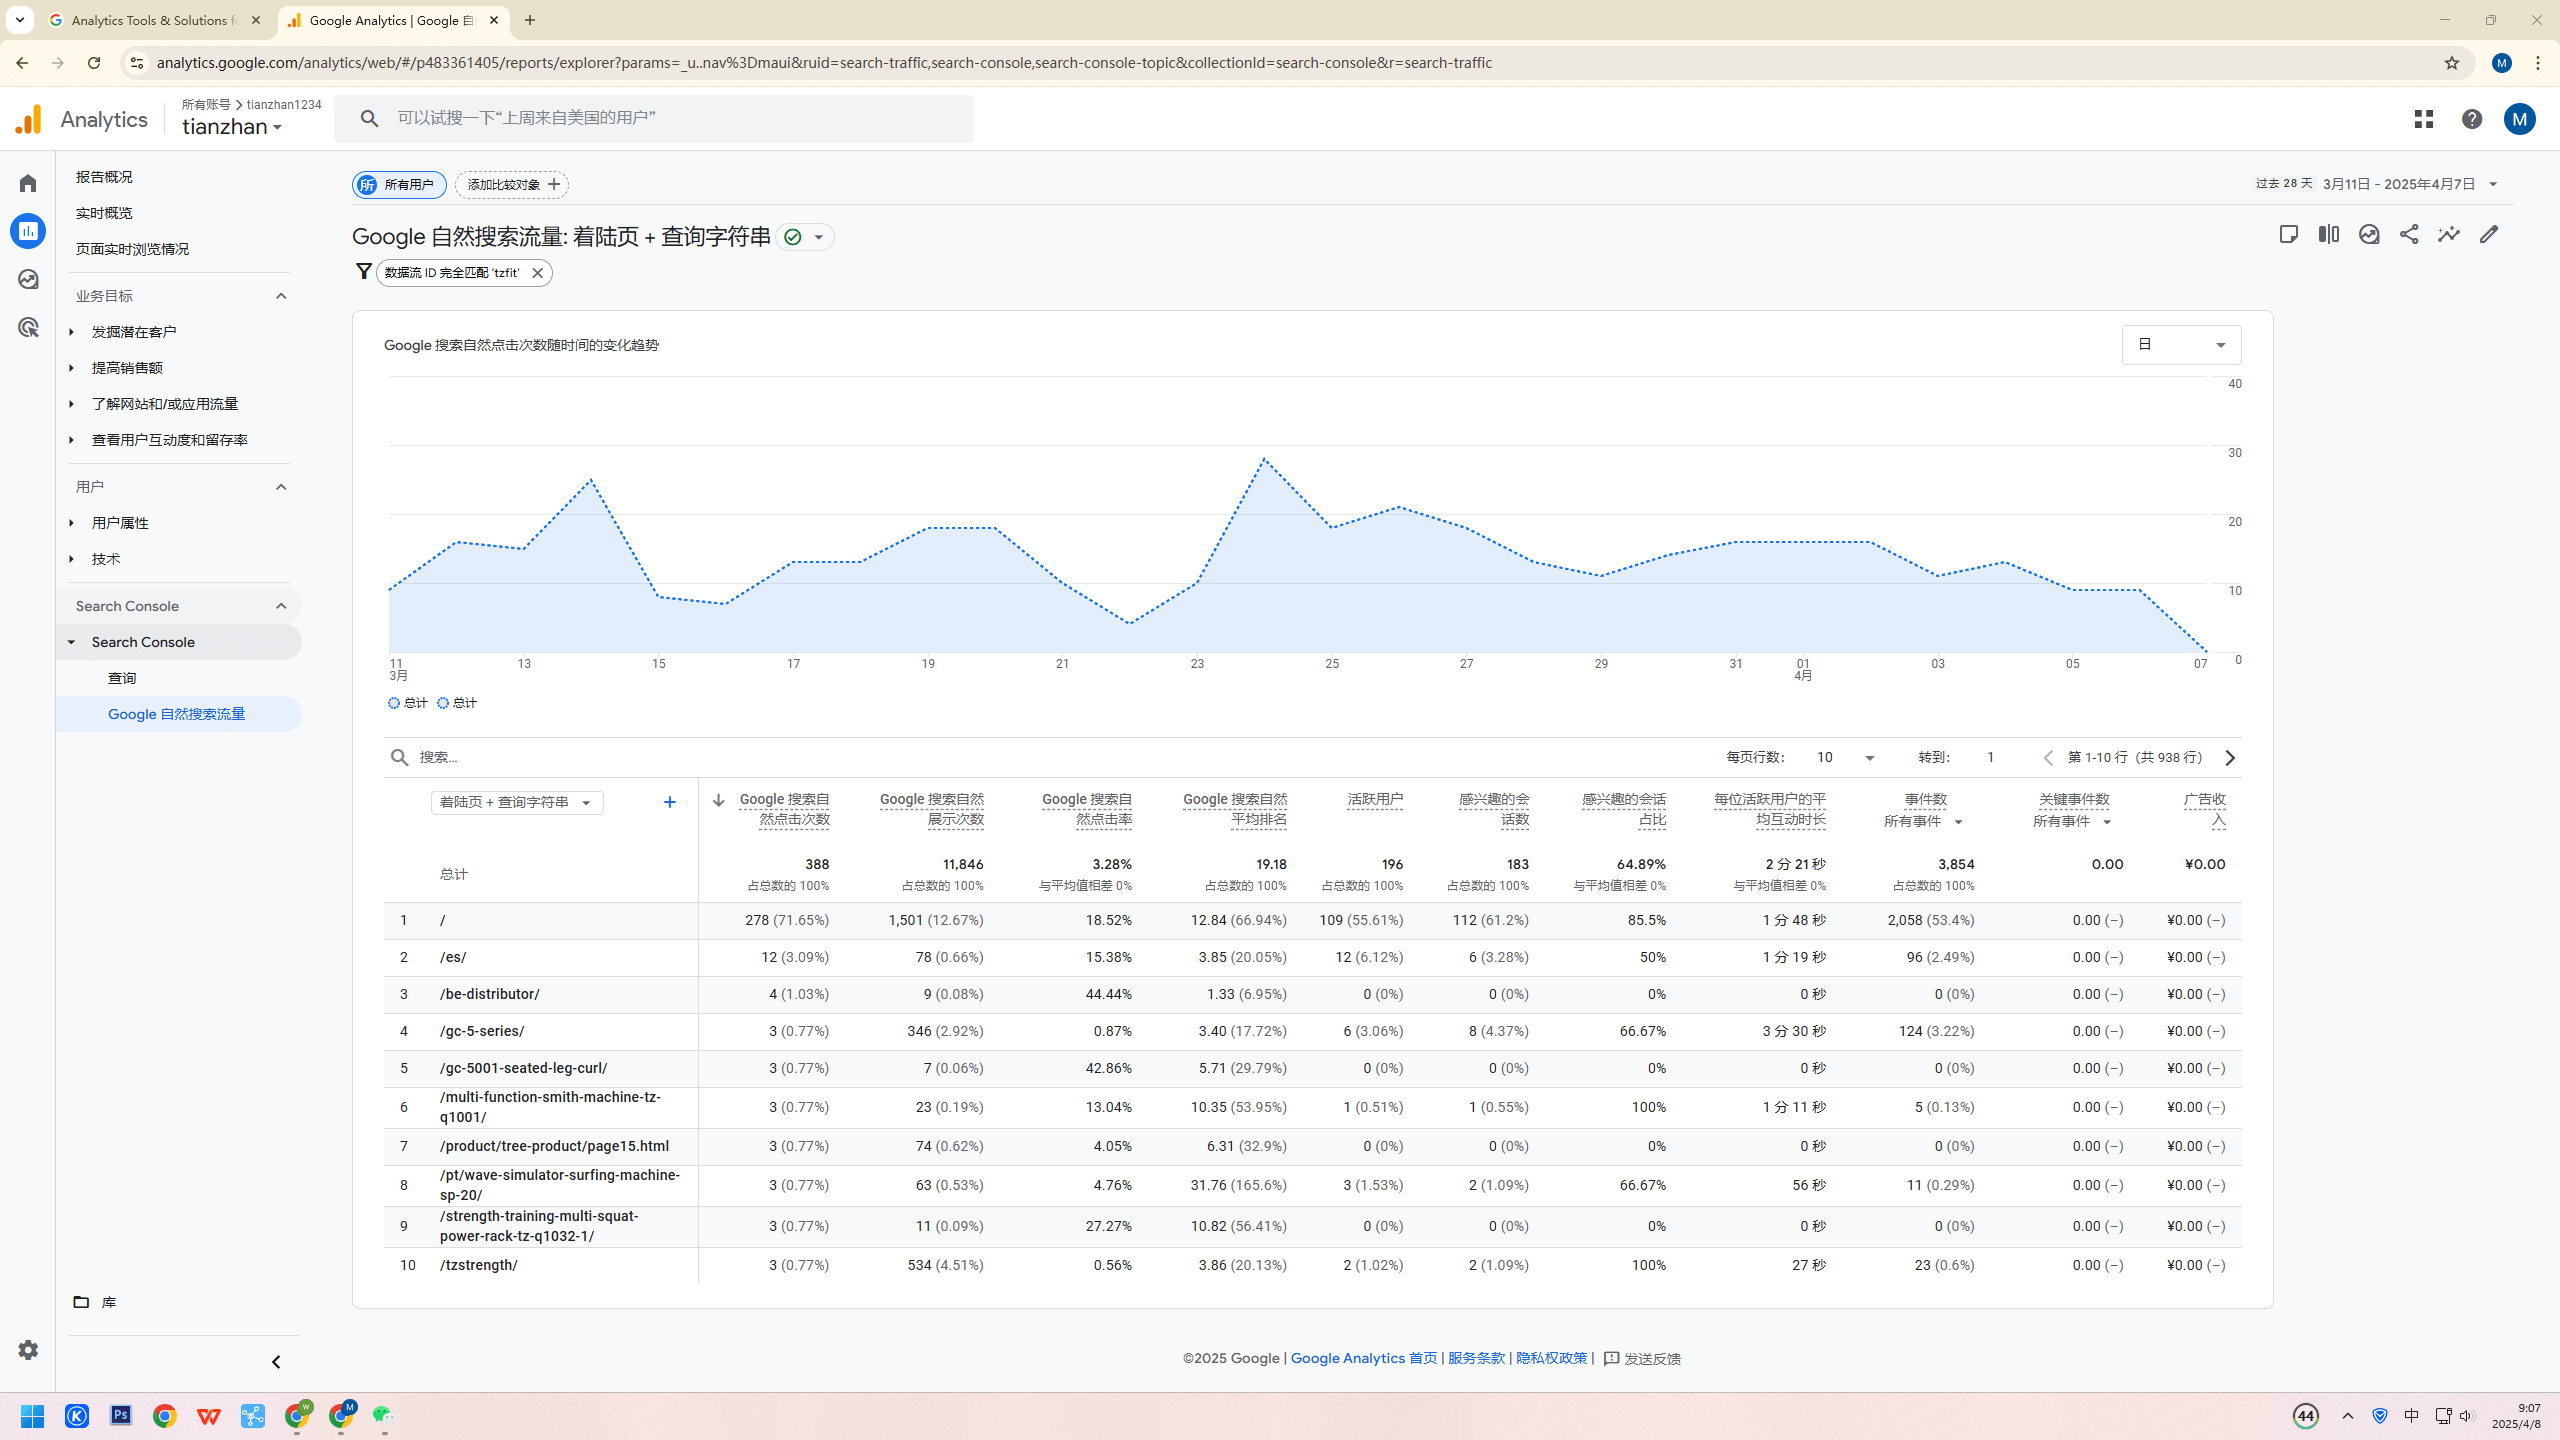
Task: Open the Explore icon in left rail
Action: [28, 279]
